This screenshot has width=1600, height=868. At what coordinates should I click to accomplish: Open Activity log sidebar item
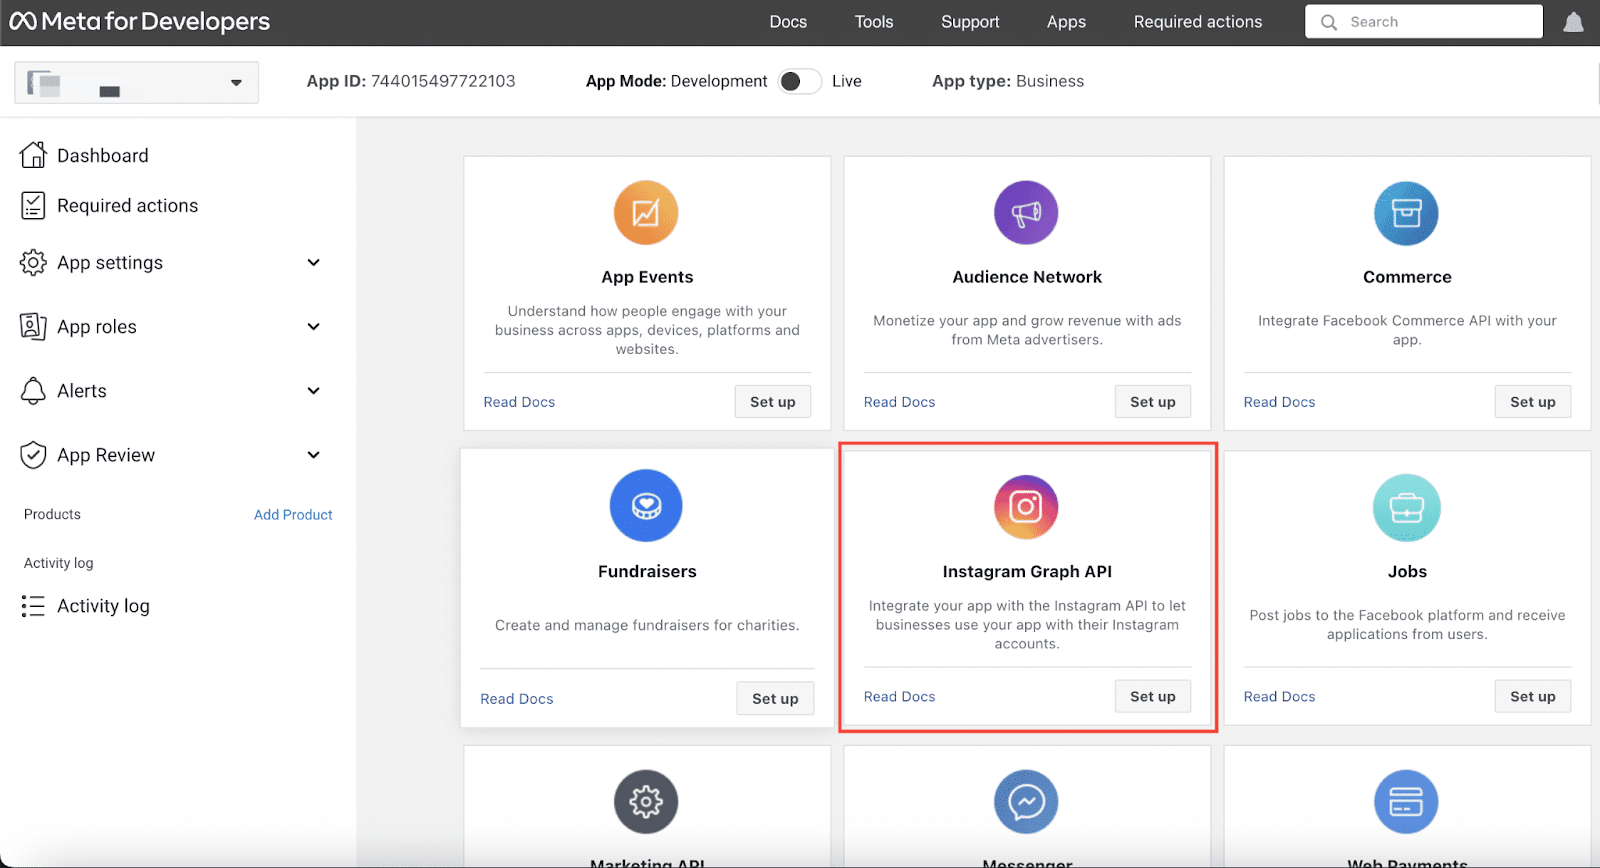103,606
